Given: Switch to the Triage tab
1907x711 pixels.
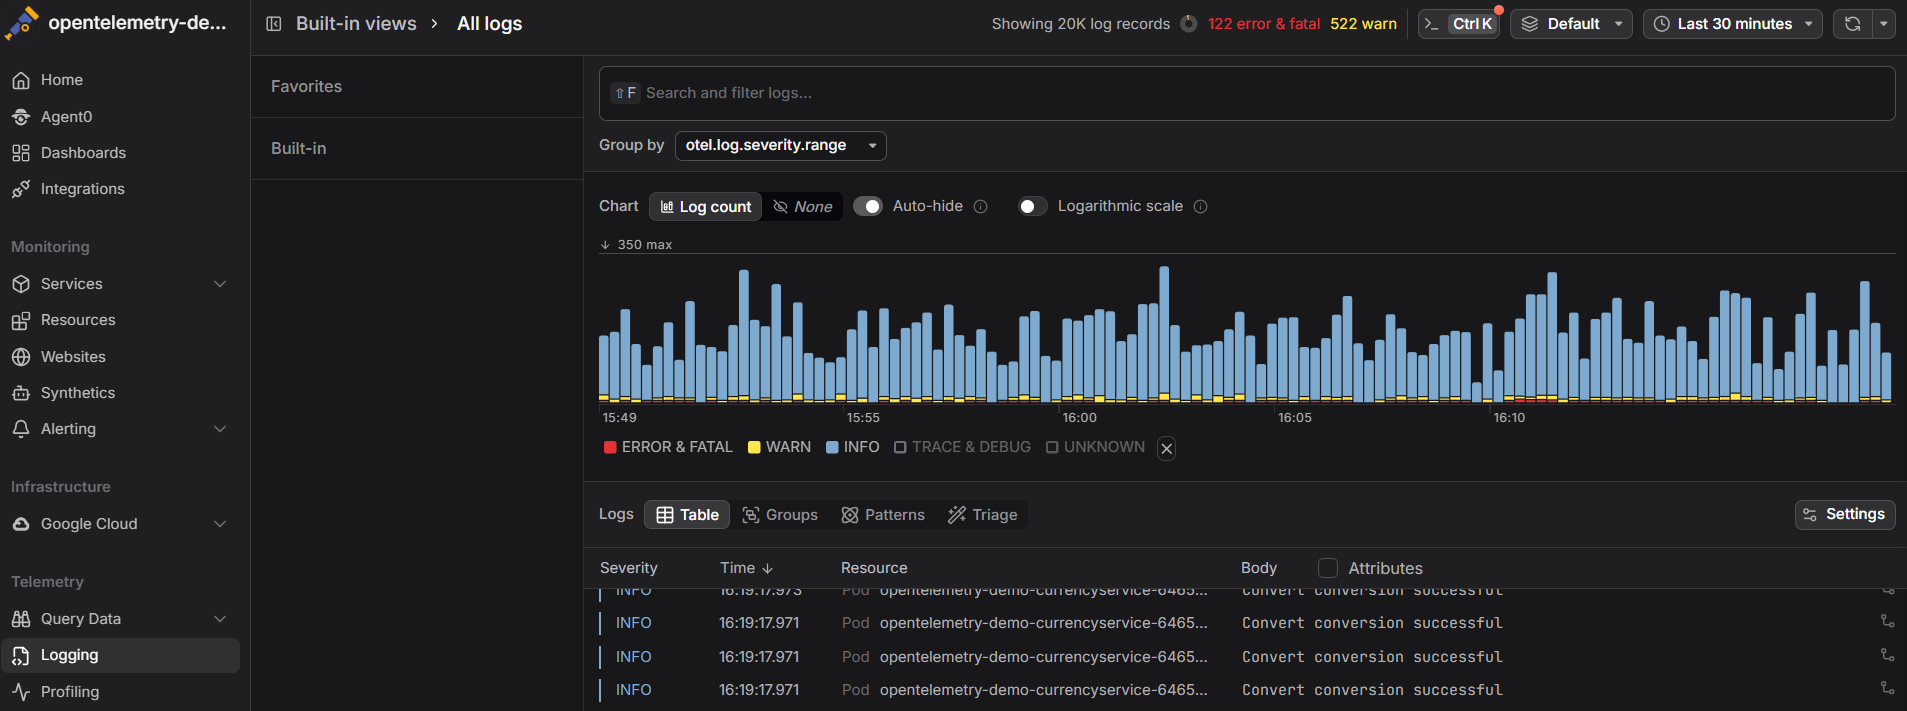Looking at the screenshot, I should 983,515.
